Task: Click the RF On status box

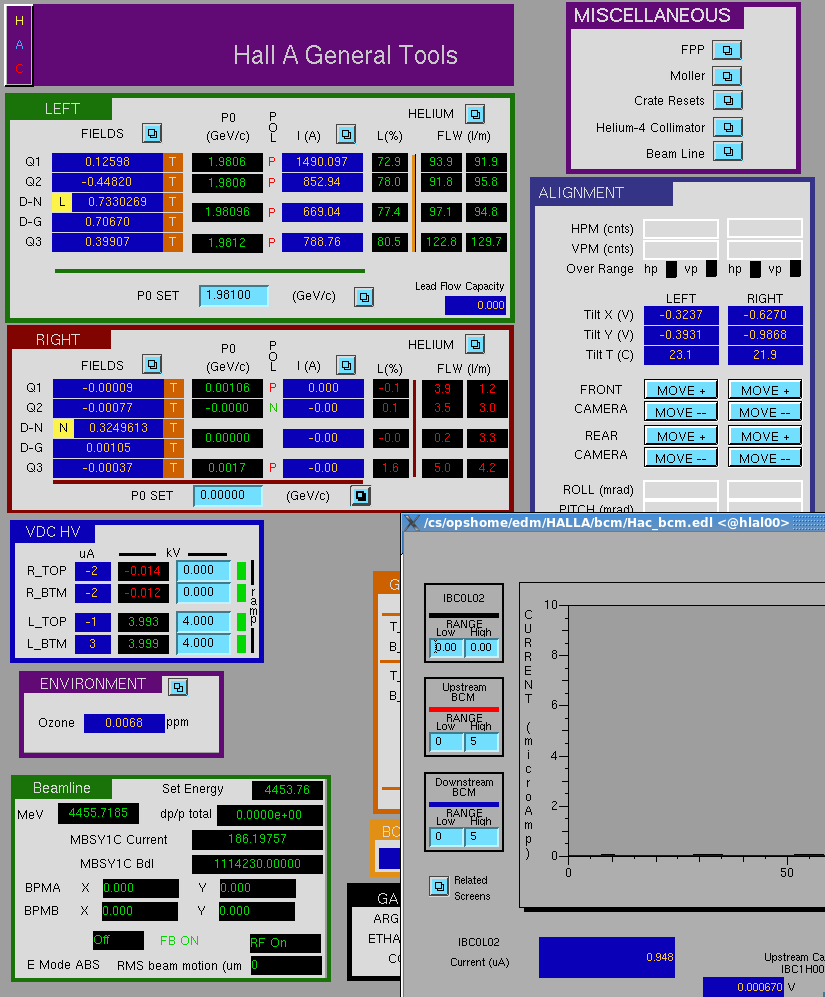Action: [x=285, y=943]
